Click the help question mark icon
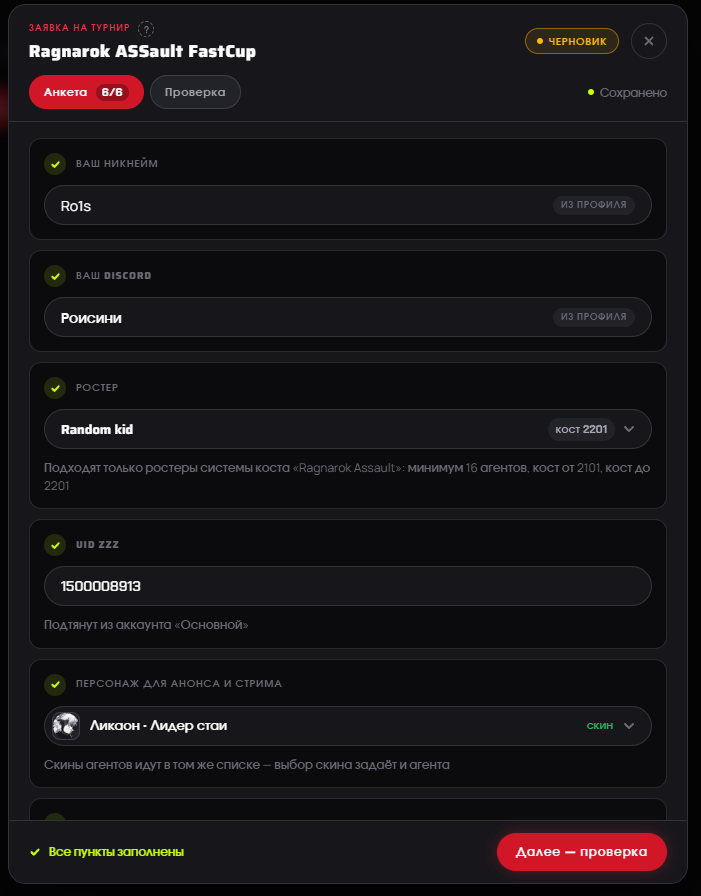 (146, 28)
